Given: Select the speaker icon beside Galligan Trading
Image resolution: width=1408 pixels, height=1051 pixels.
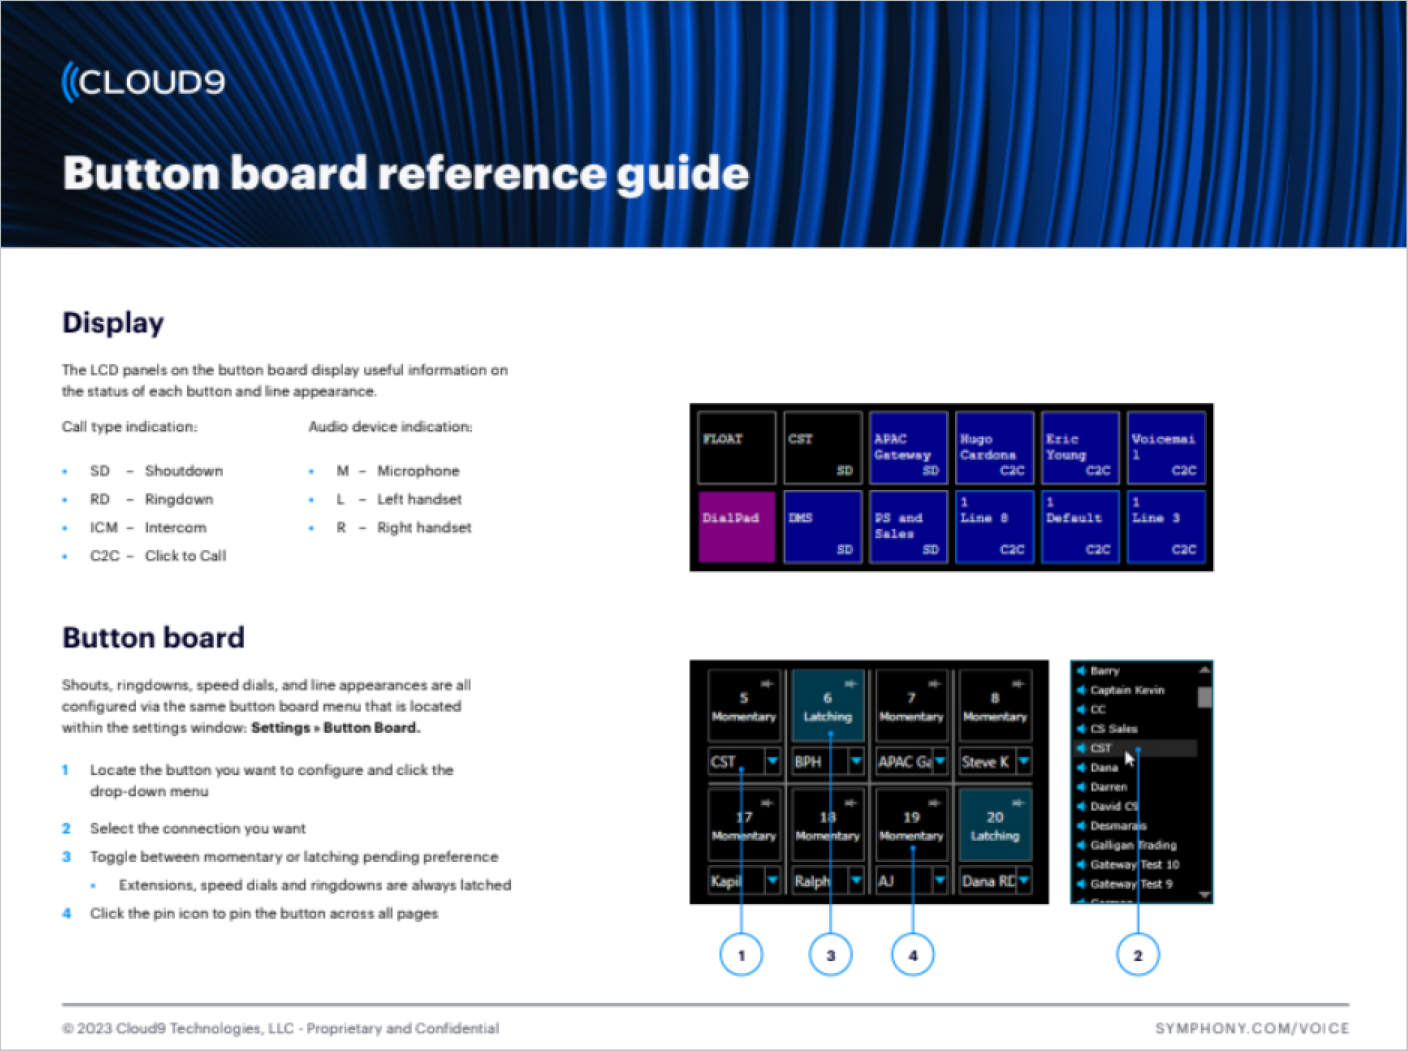Looking at the screenshot, I should pos(1081,845).
